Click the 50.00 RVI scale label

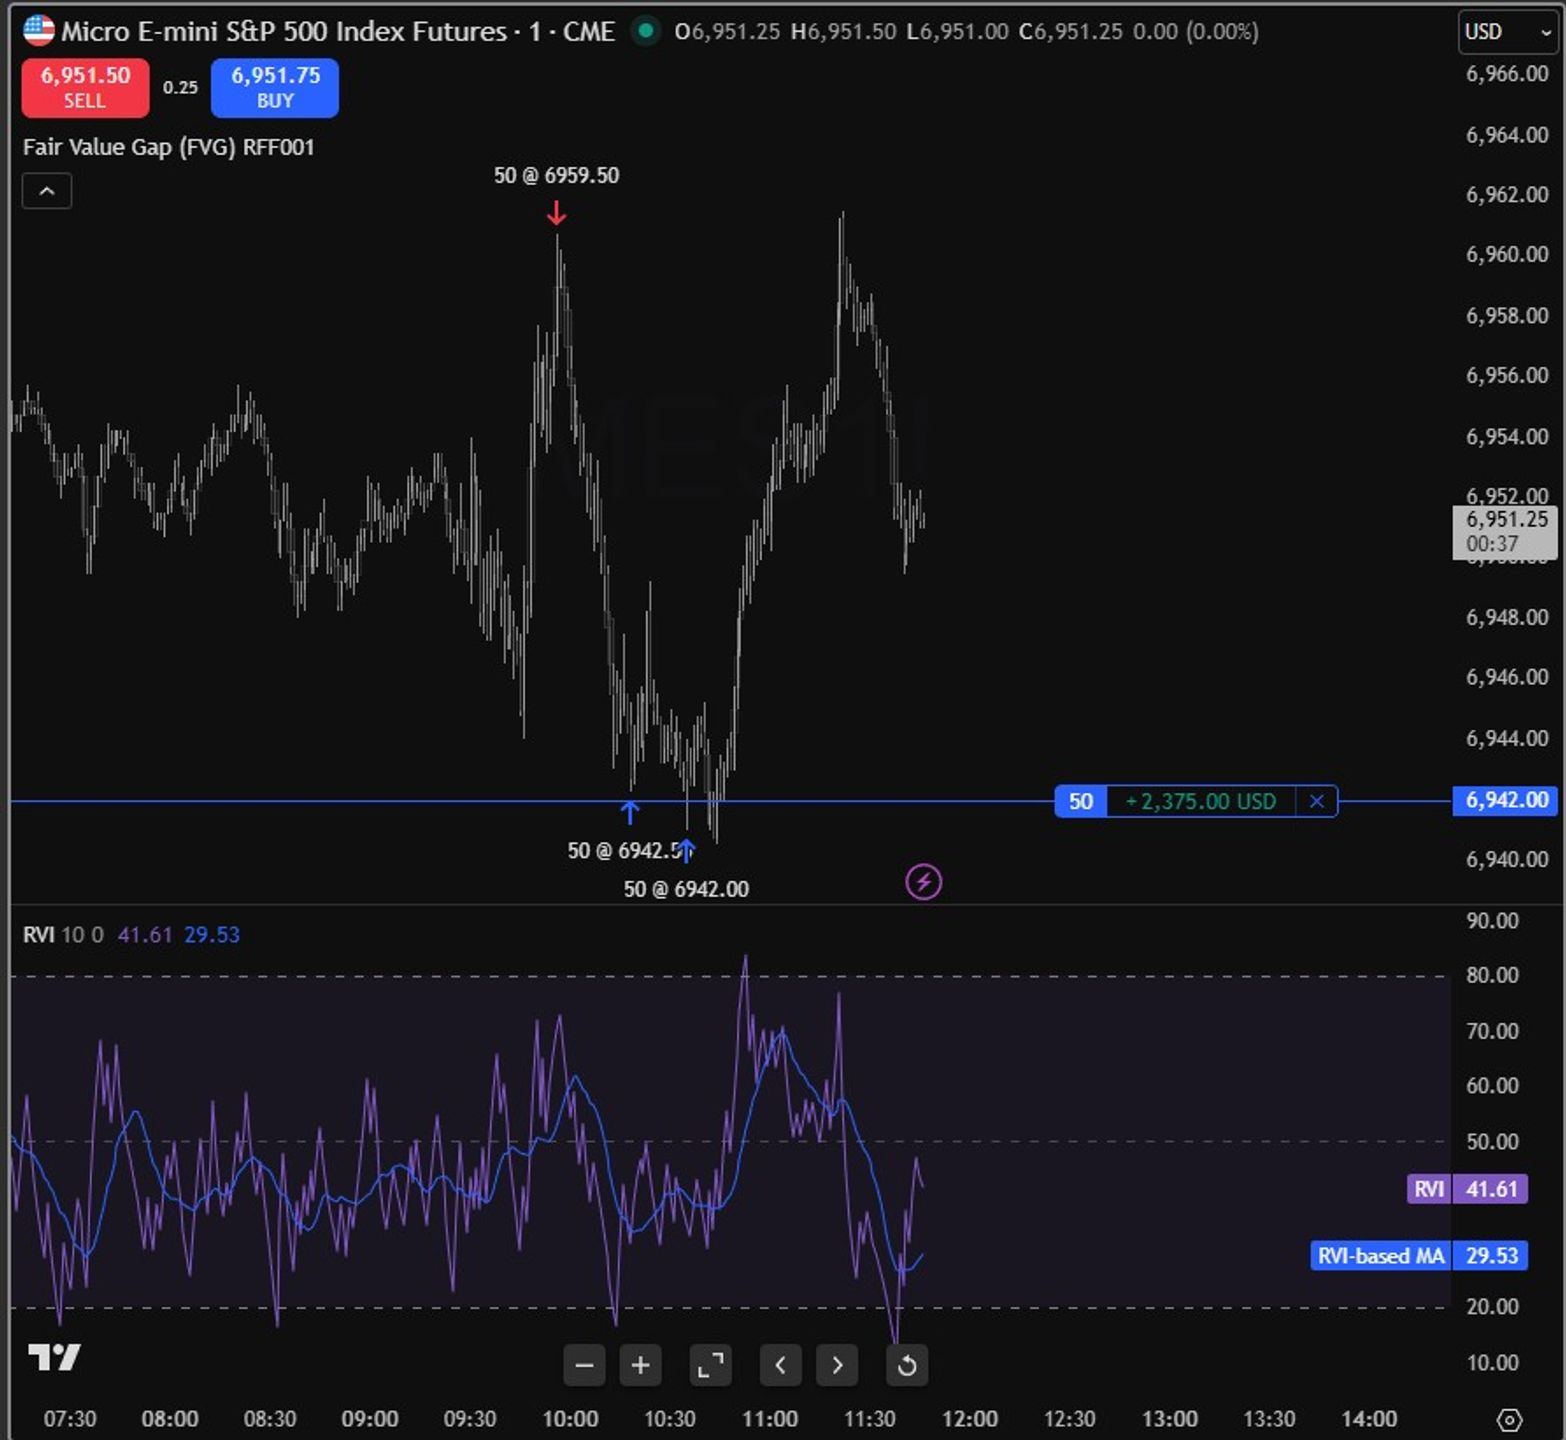point(1493,1141)
